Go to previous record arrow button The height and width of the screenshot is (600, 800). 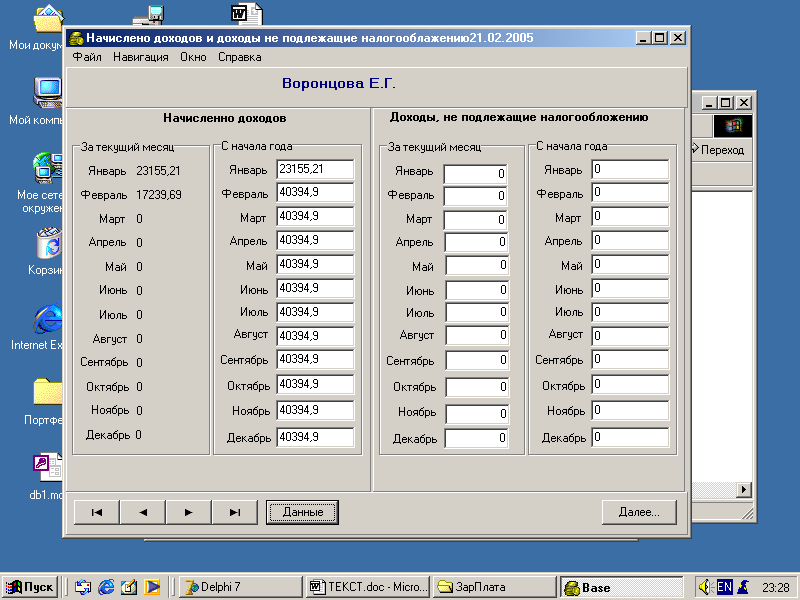click(x=143, y=512)
